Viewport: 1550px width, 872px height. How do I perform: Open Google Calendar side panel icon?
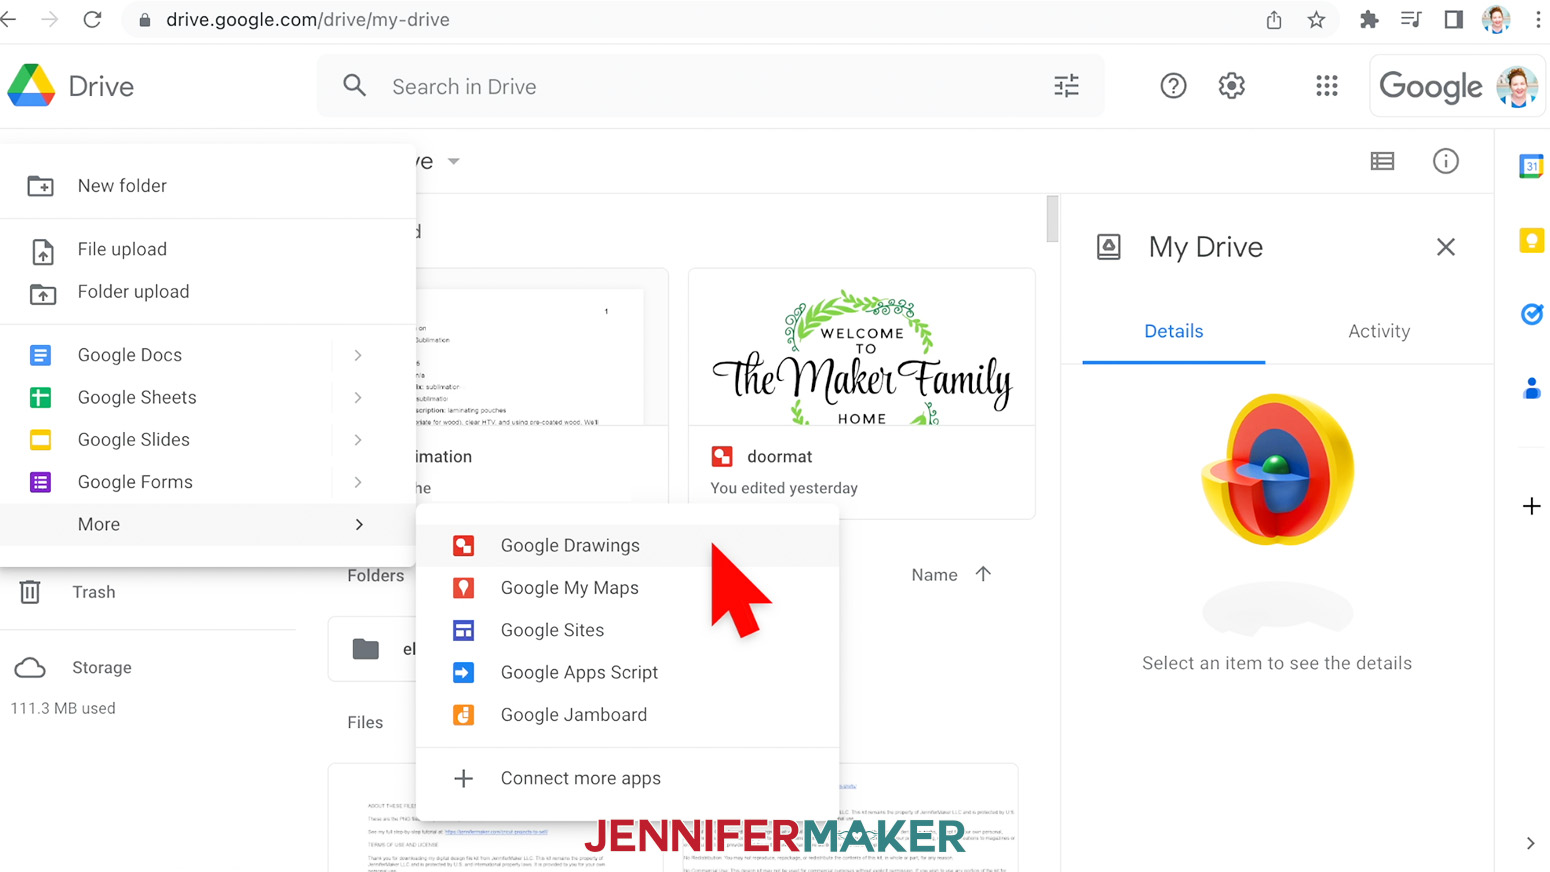[x=1530, y=166]
